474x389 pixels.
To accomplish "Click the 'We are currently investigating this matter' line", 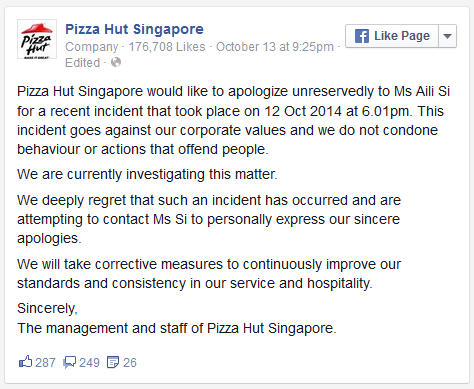I will 147,174.
